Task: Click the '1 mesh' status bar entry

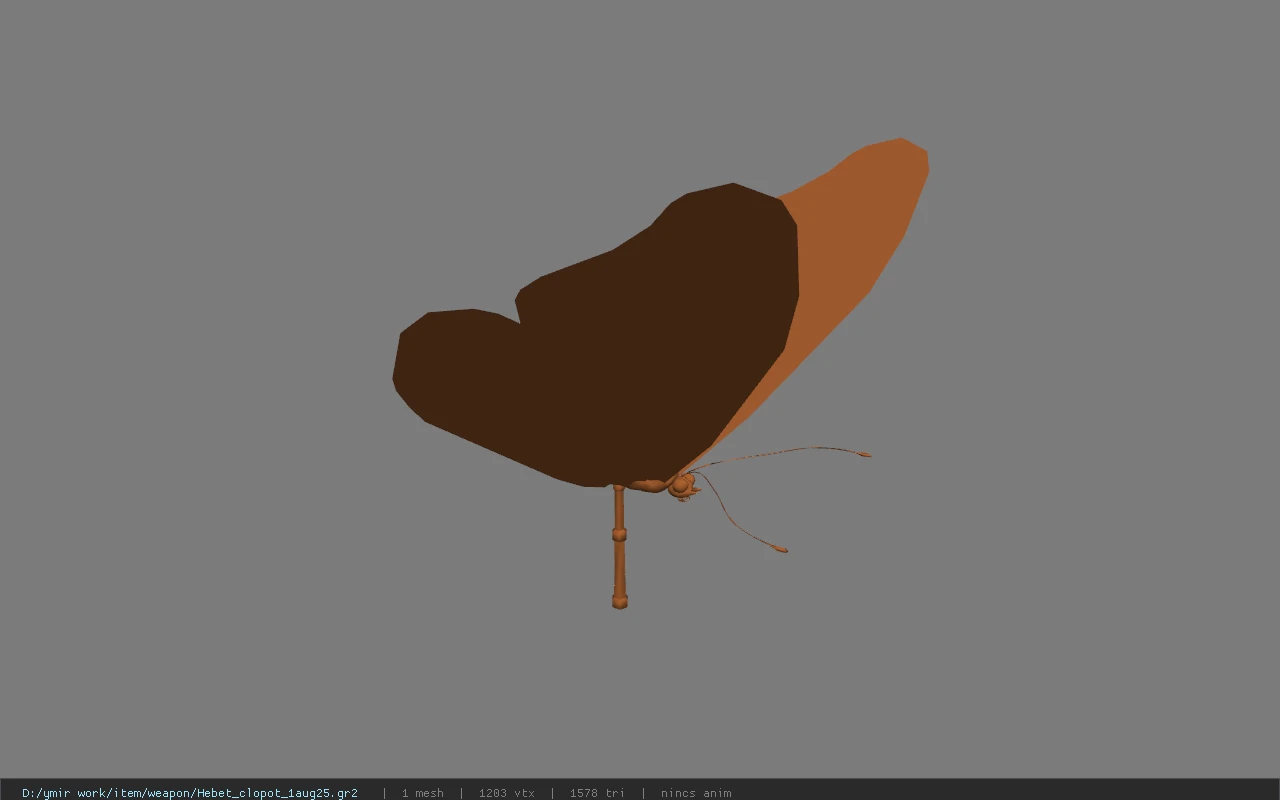Action: [422, 793]
